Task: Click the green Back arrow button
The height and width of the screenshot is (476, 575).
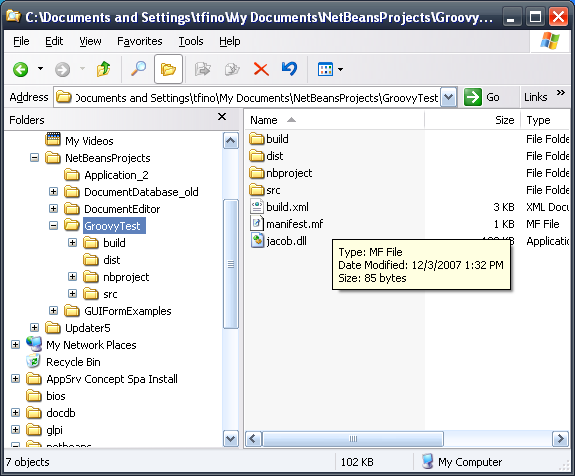Action: [21, 69]
